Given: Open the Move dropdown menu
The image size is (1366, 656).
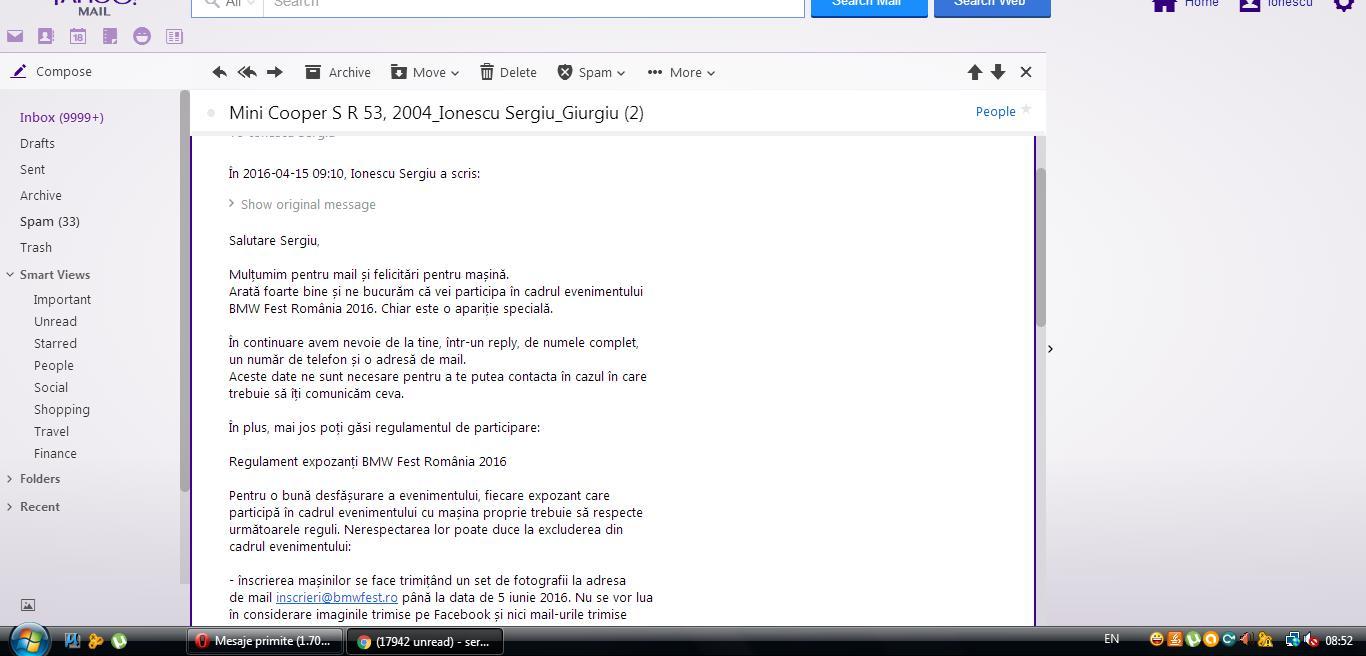Looking at the screenshot, I should 425,72.
